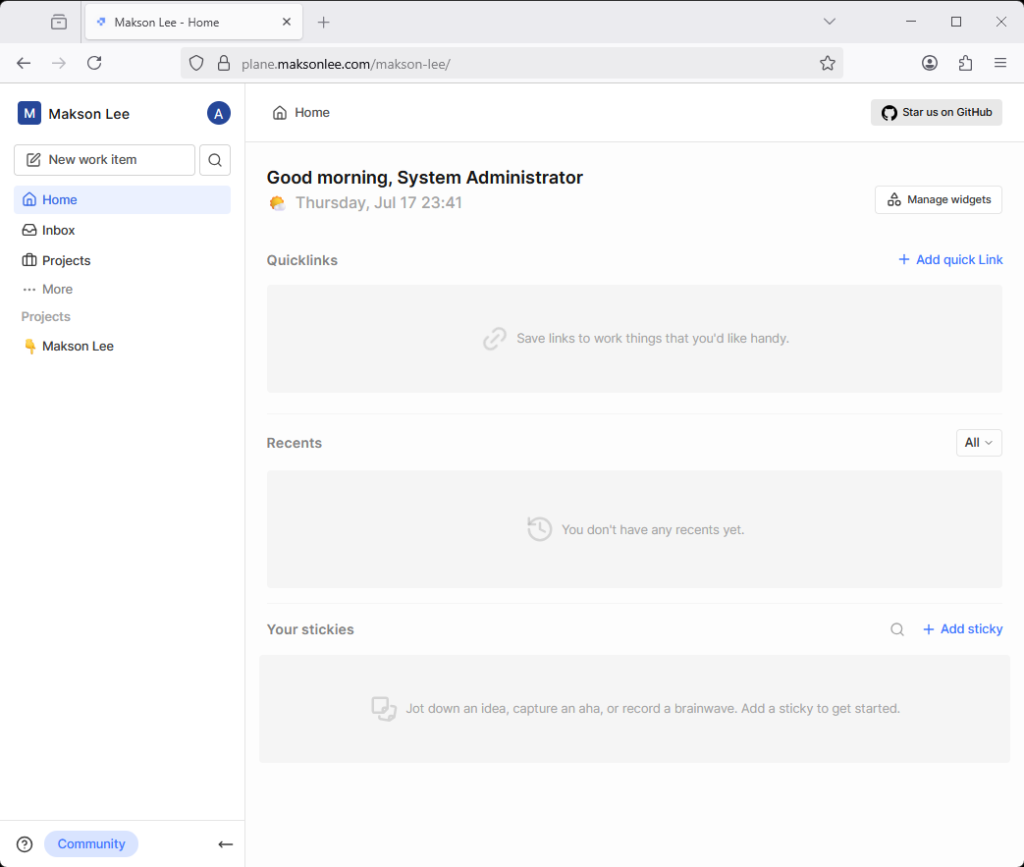Go back with browser back arrow

coord(24,63)
